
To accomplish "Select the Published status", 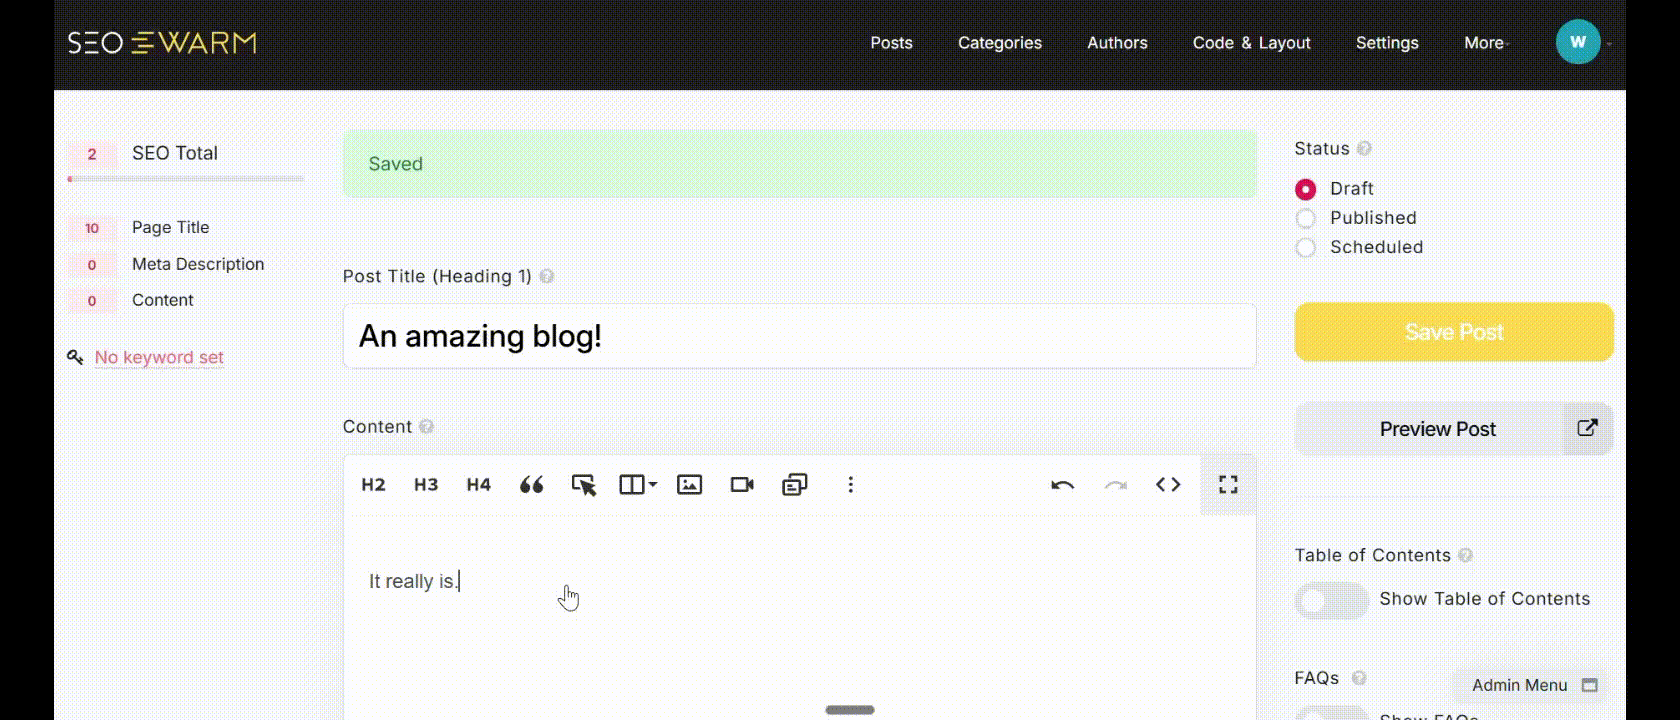I will pos(1306,218).
